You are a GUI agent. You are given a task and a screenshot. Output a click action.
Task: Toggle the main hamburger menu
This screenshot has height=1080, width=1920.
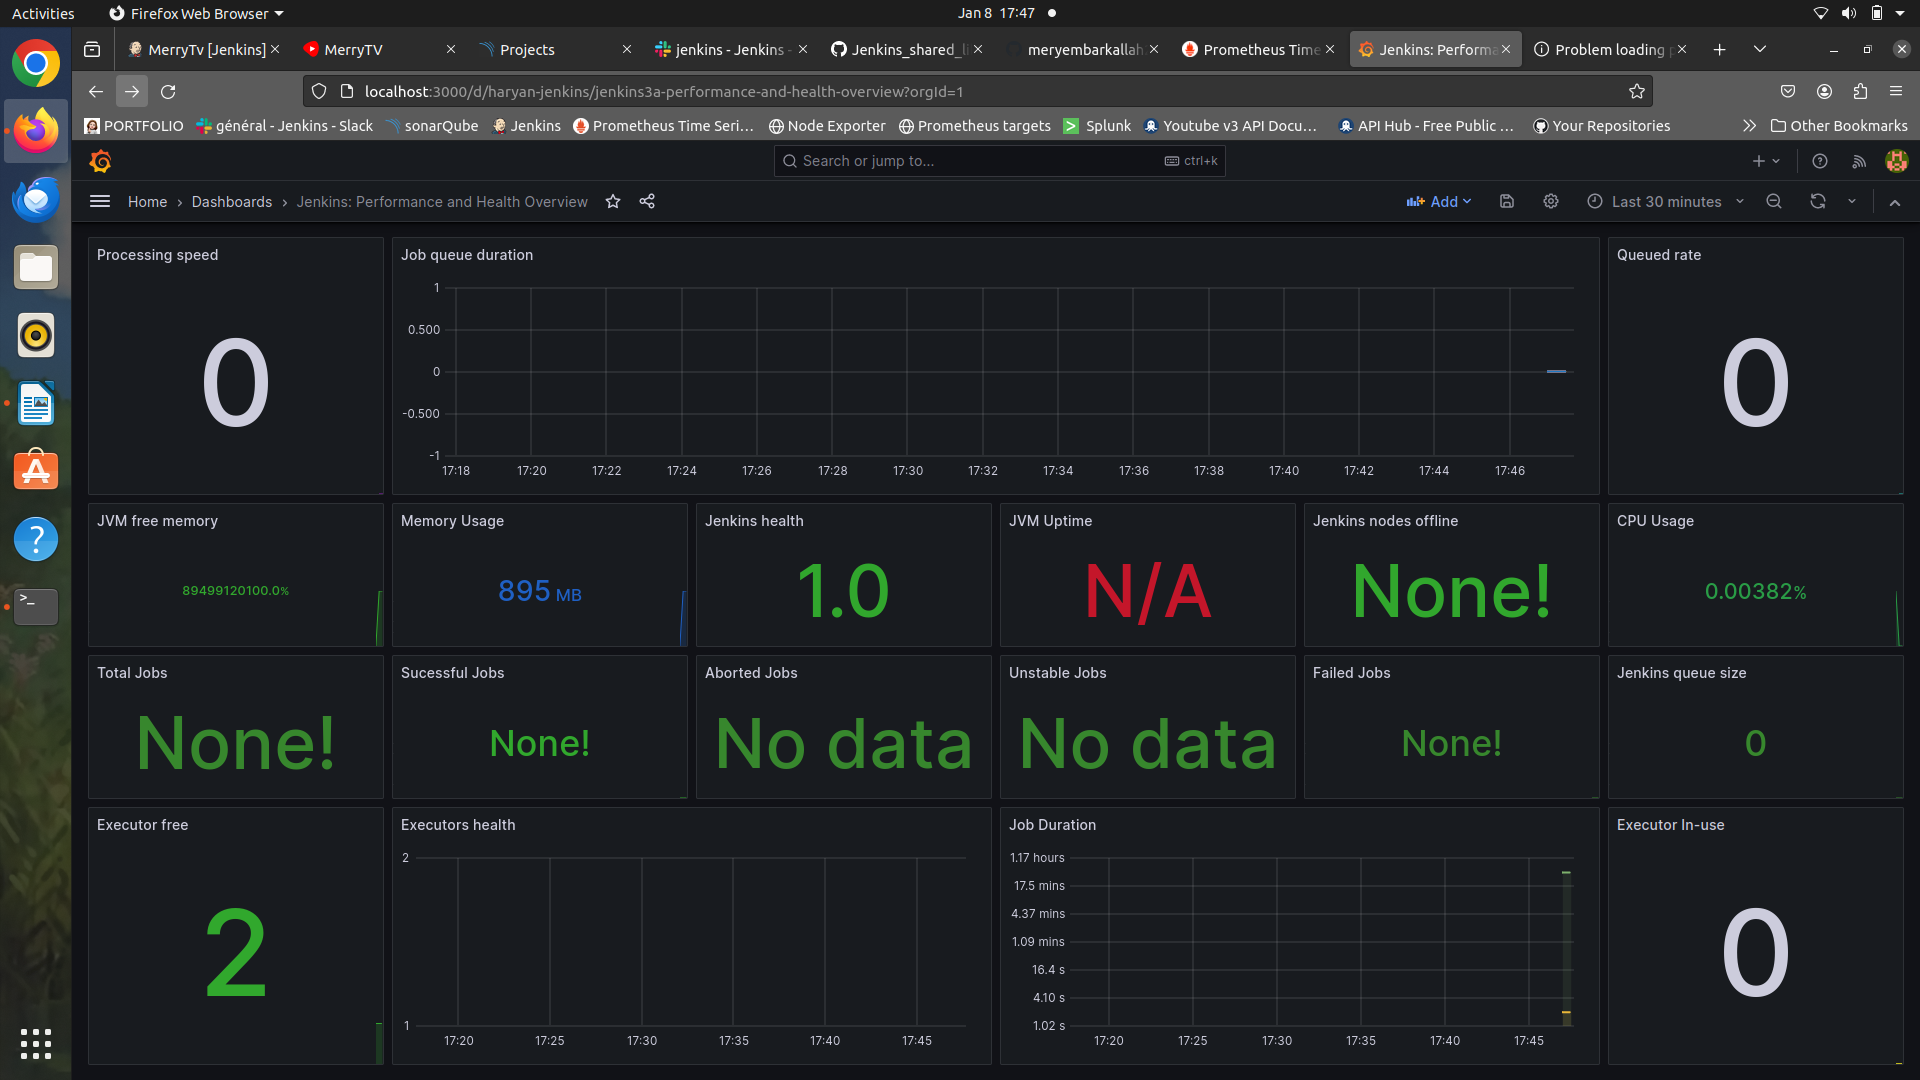click(100, 202)
